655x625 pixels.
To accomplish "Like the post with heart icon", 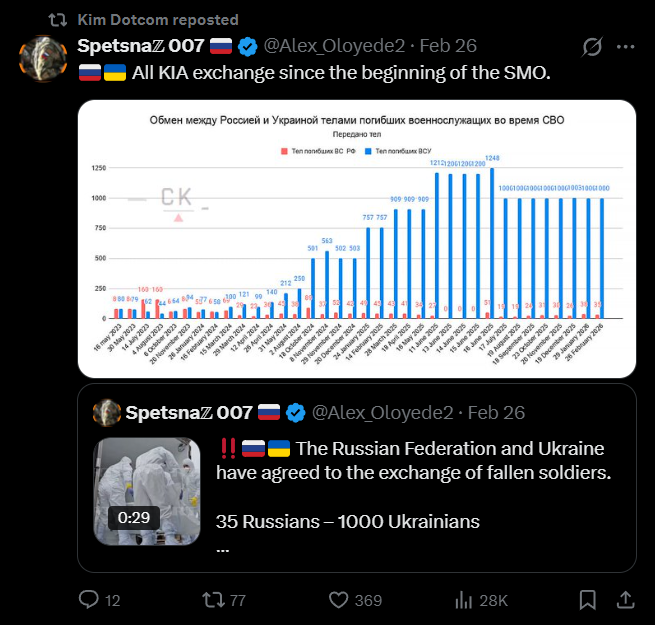I will click(339, 599).
